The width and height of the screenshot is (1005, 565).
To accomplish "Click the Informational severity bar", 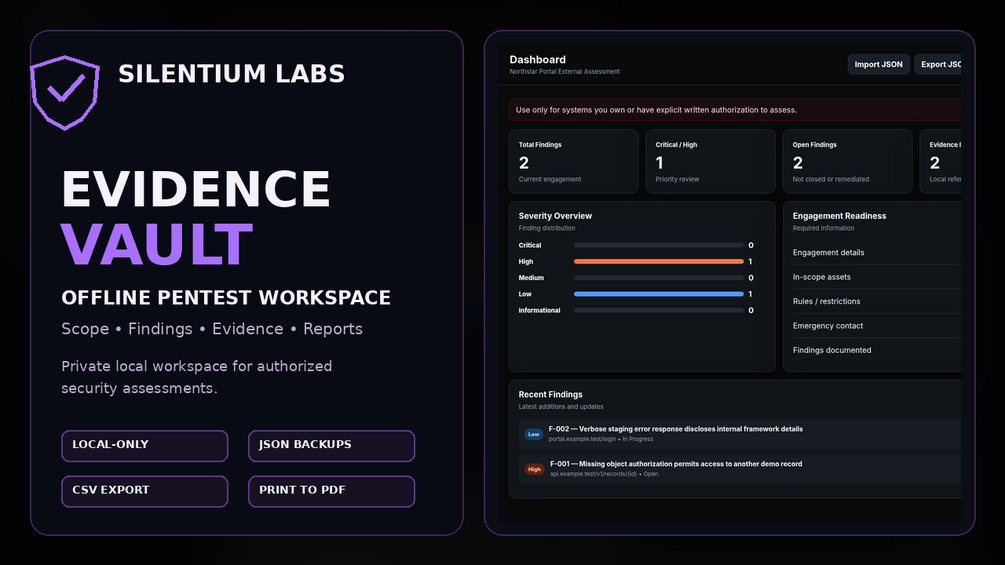I will [659, 311].
